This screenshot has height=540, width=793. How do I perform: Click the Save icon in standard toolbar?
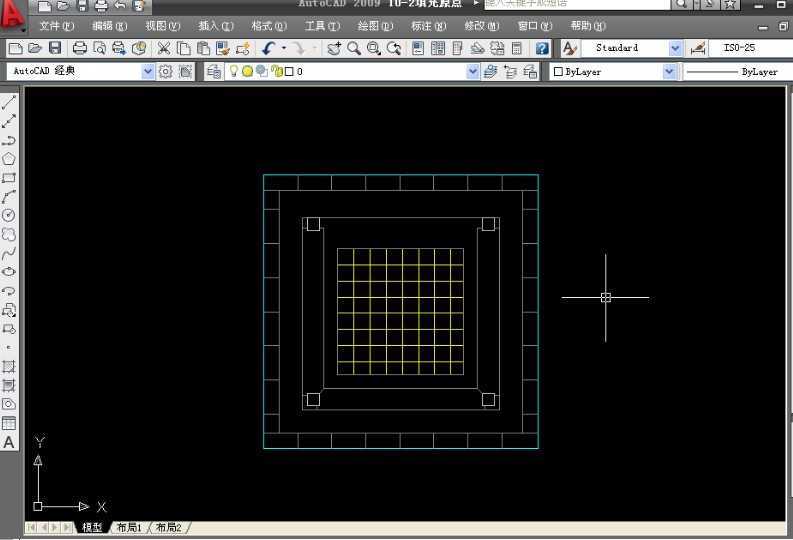(x=55, y=49)
